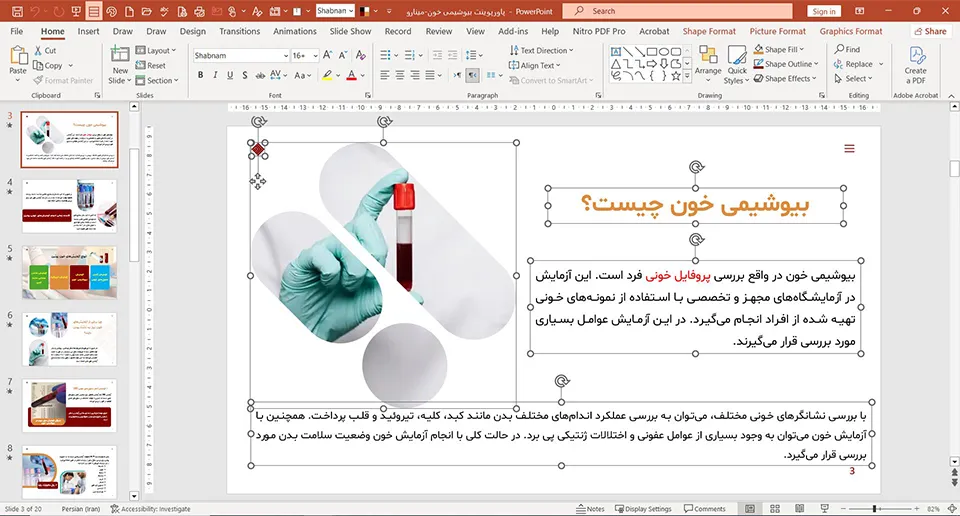Click the red font color swatch

351,75
